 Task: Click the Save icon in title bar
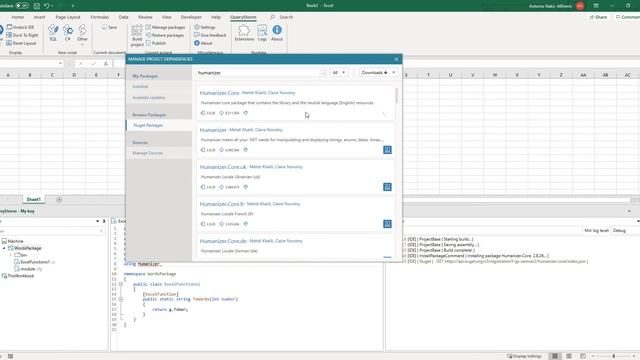(36, 6)
